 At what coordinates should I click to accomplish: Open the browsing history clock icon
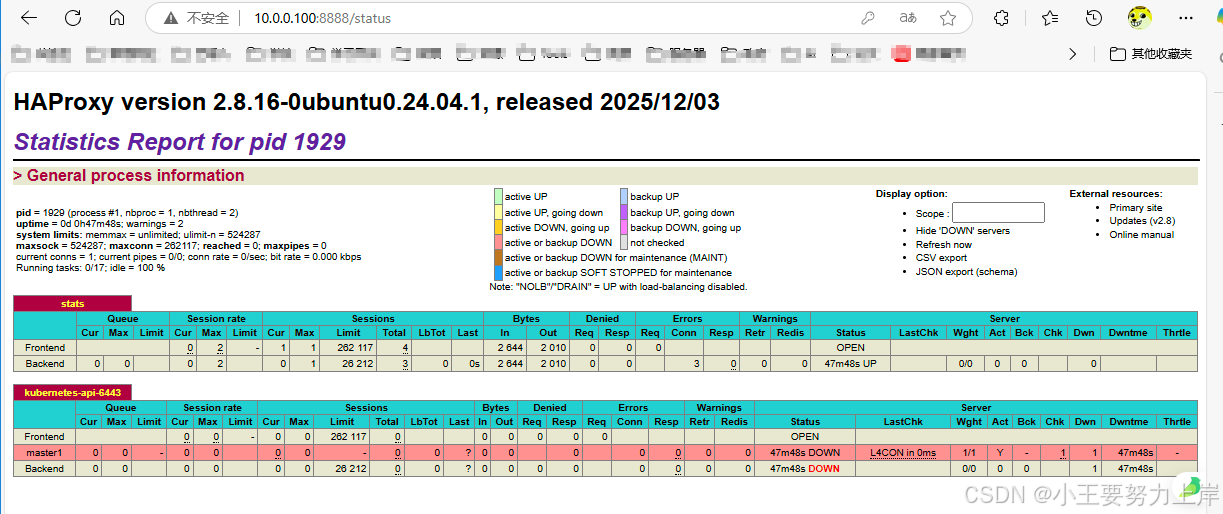pyautogui.click(x=1094, y=18)
